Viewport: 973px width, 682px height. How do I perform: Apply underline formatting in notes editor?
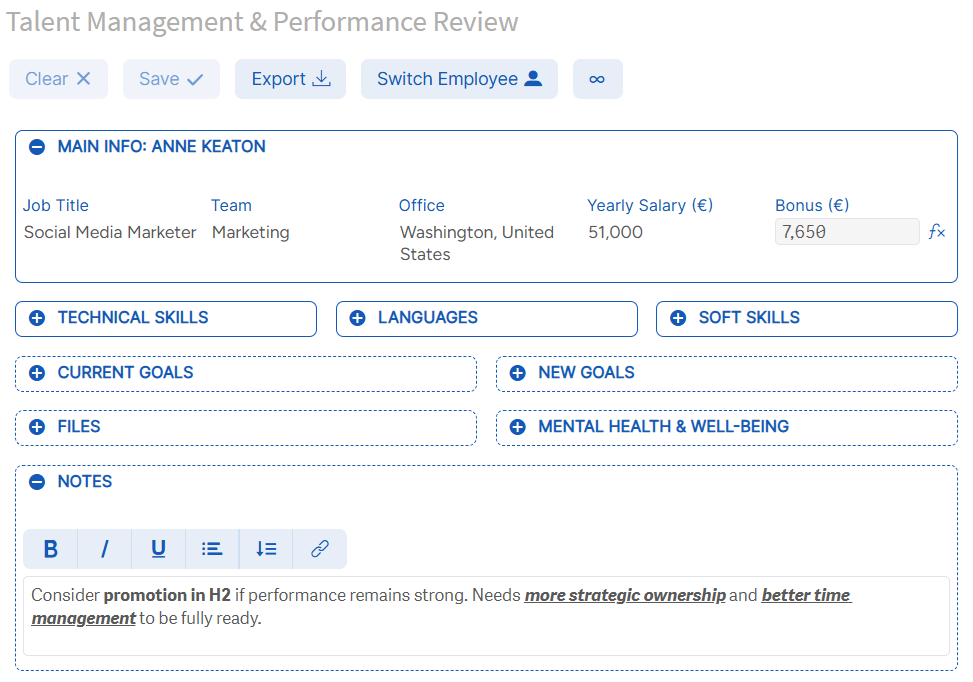pos(158,549)
